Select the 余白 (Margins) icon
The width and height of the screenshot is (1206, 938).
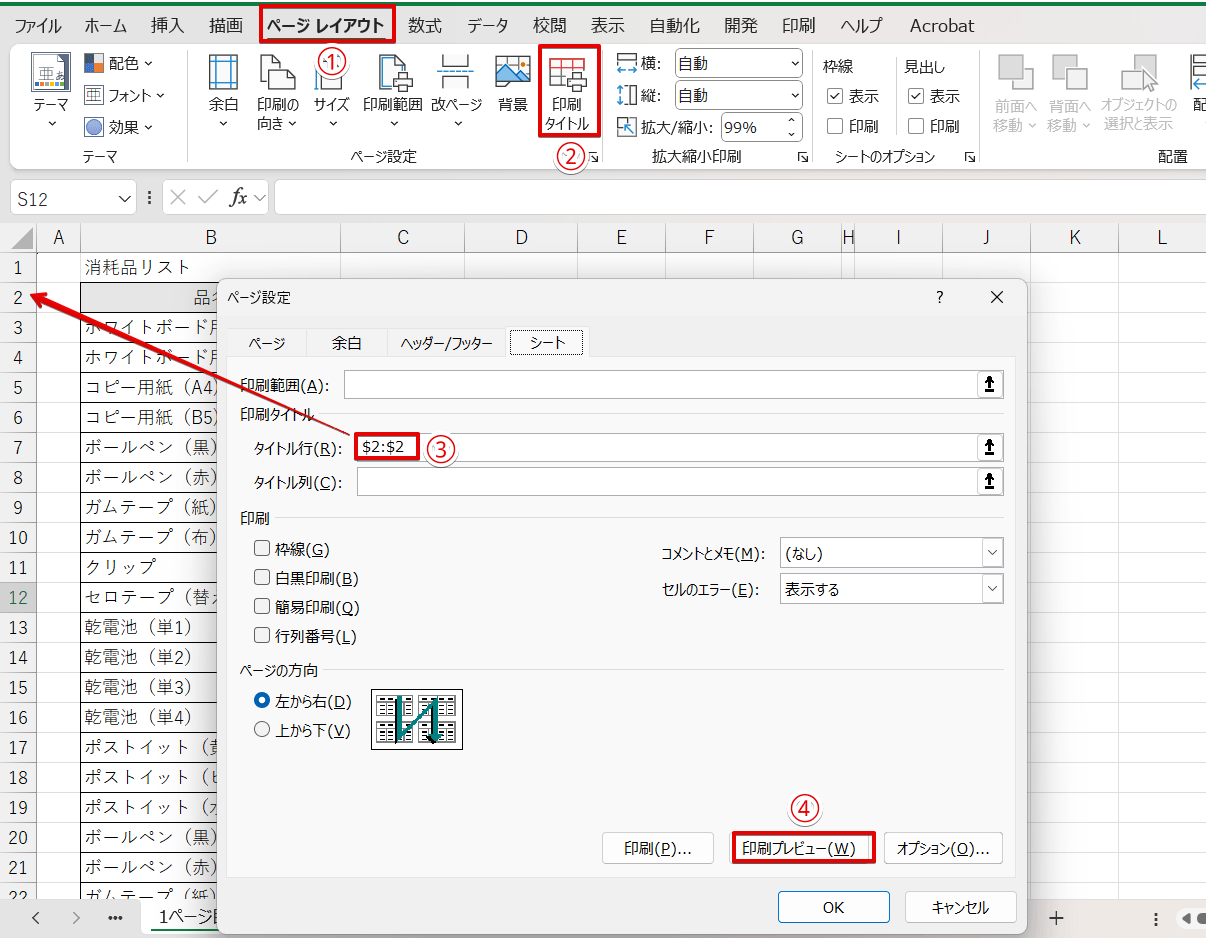222,91
